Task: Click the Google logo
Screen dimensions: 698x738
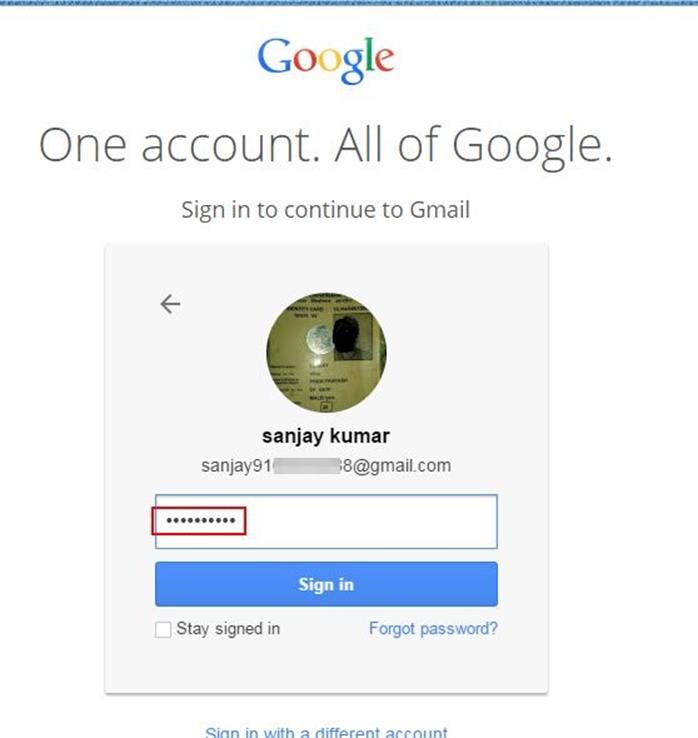Action: point(326,59)
